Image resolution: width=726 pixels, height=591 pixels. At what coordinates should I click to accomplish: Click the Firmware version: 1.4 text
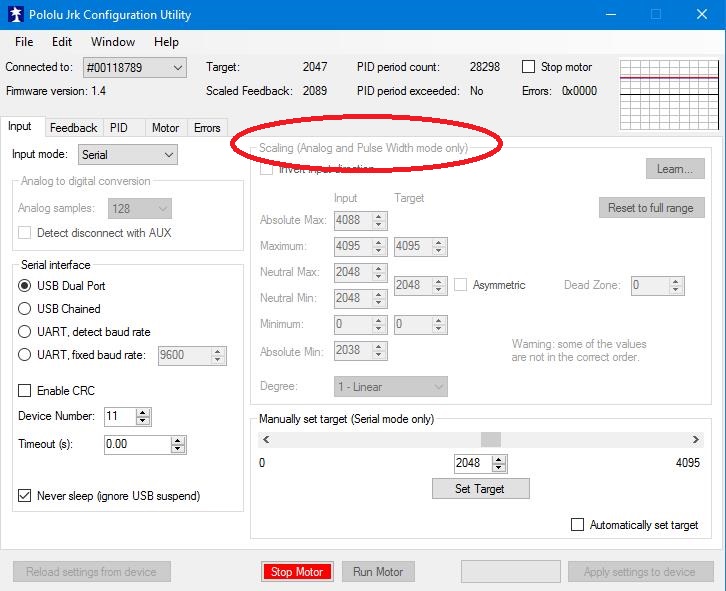pos(56,91)
